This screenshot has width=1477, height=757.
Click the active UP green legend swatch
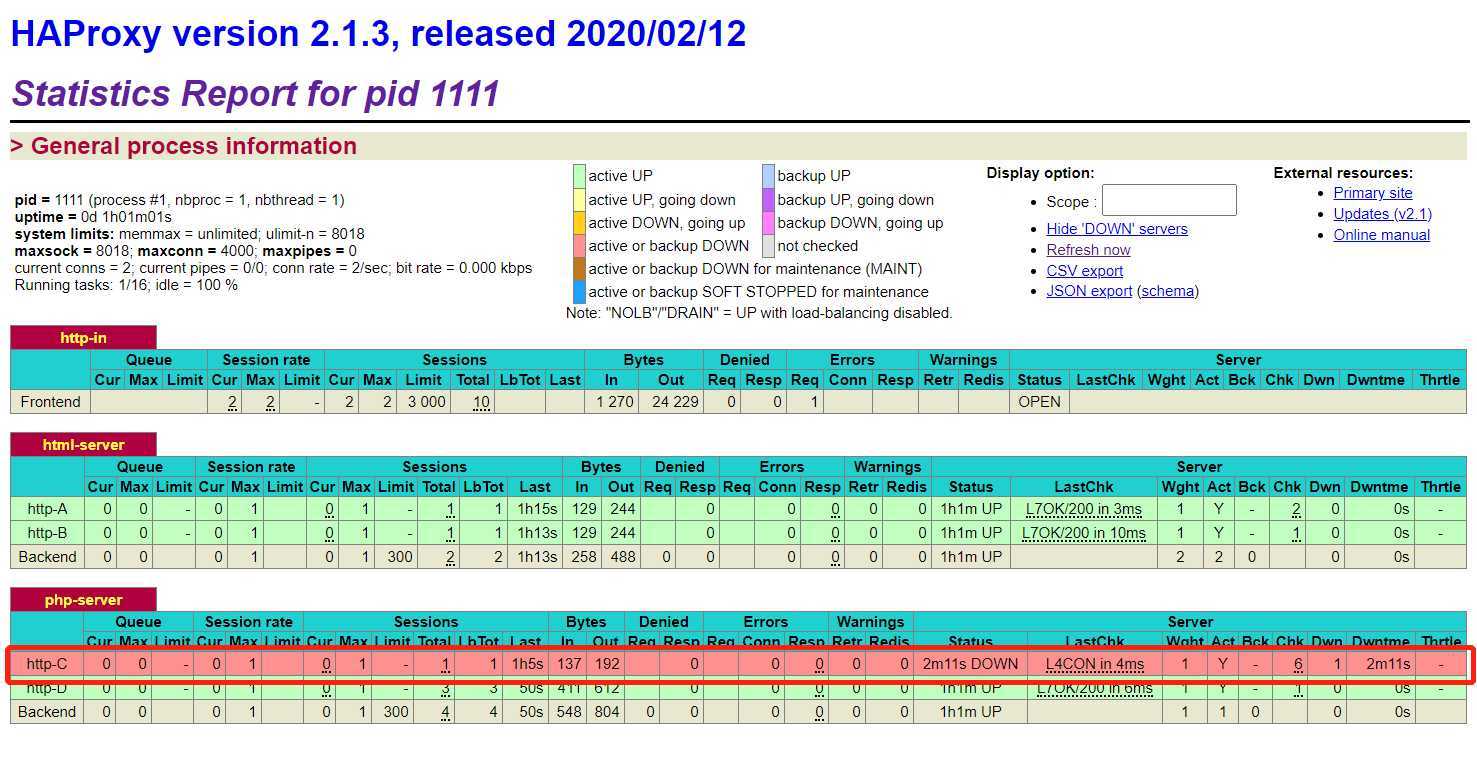[x=579, y=176]
